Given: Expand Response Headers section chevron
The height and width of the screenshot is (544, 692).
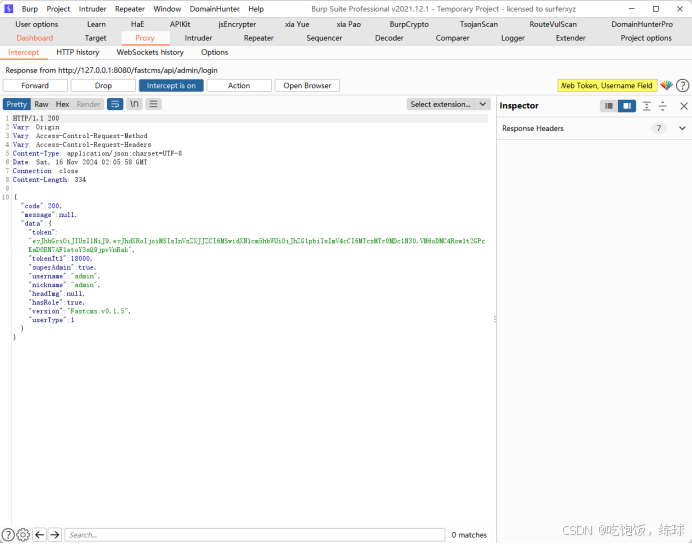Looking at the screenshot, I should tap(682, 128).
